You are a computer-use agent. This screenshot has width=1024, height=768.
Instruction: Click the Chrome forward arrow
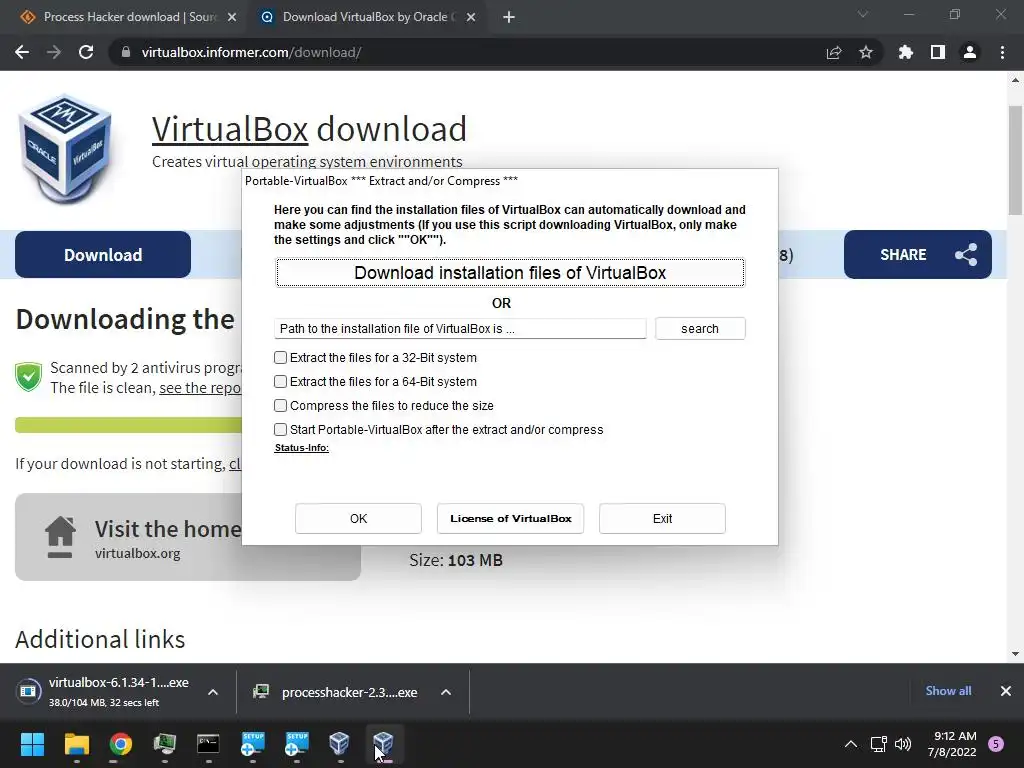(54, 52)
